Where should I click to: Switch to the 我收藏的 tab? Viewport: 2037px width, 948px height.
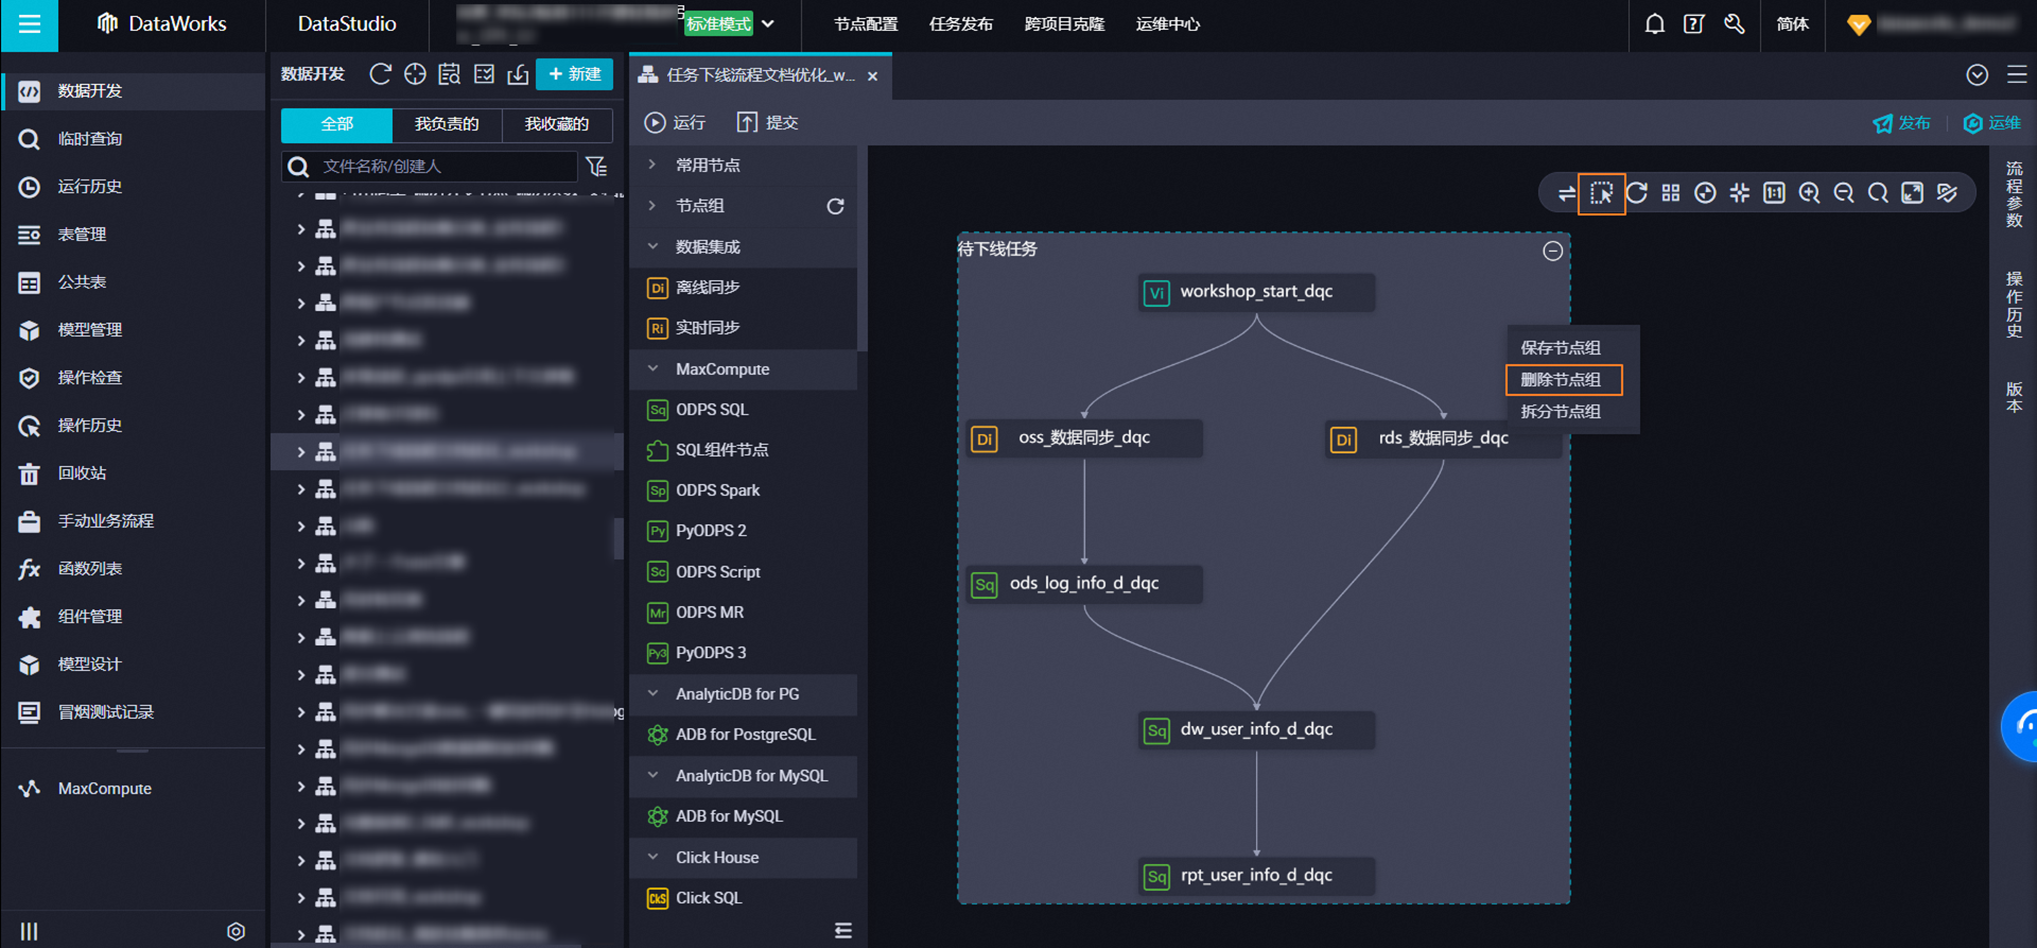click(557, 124)
